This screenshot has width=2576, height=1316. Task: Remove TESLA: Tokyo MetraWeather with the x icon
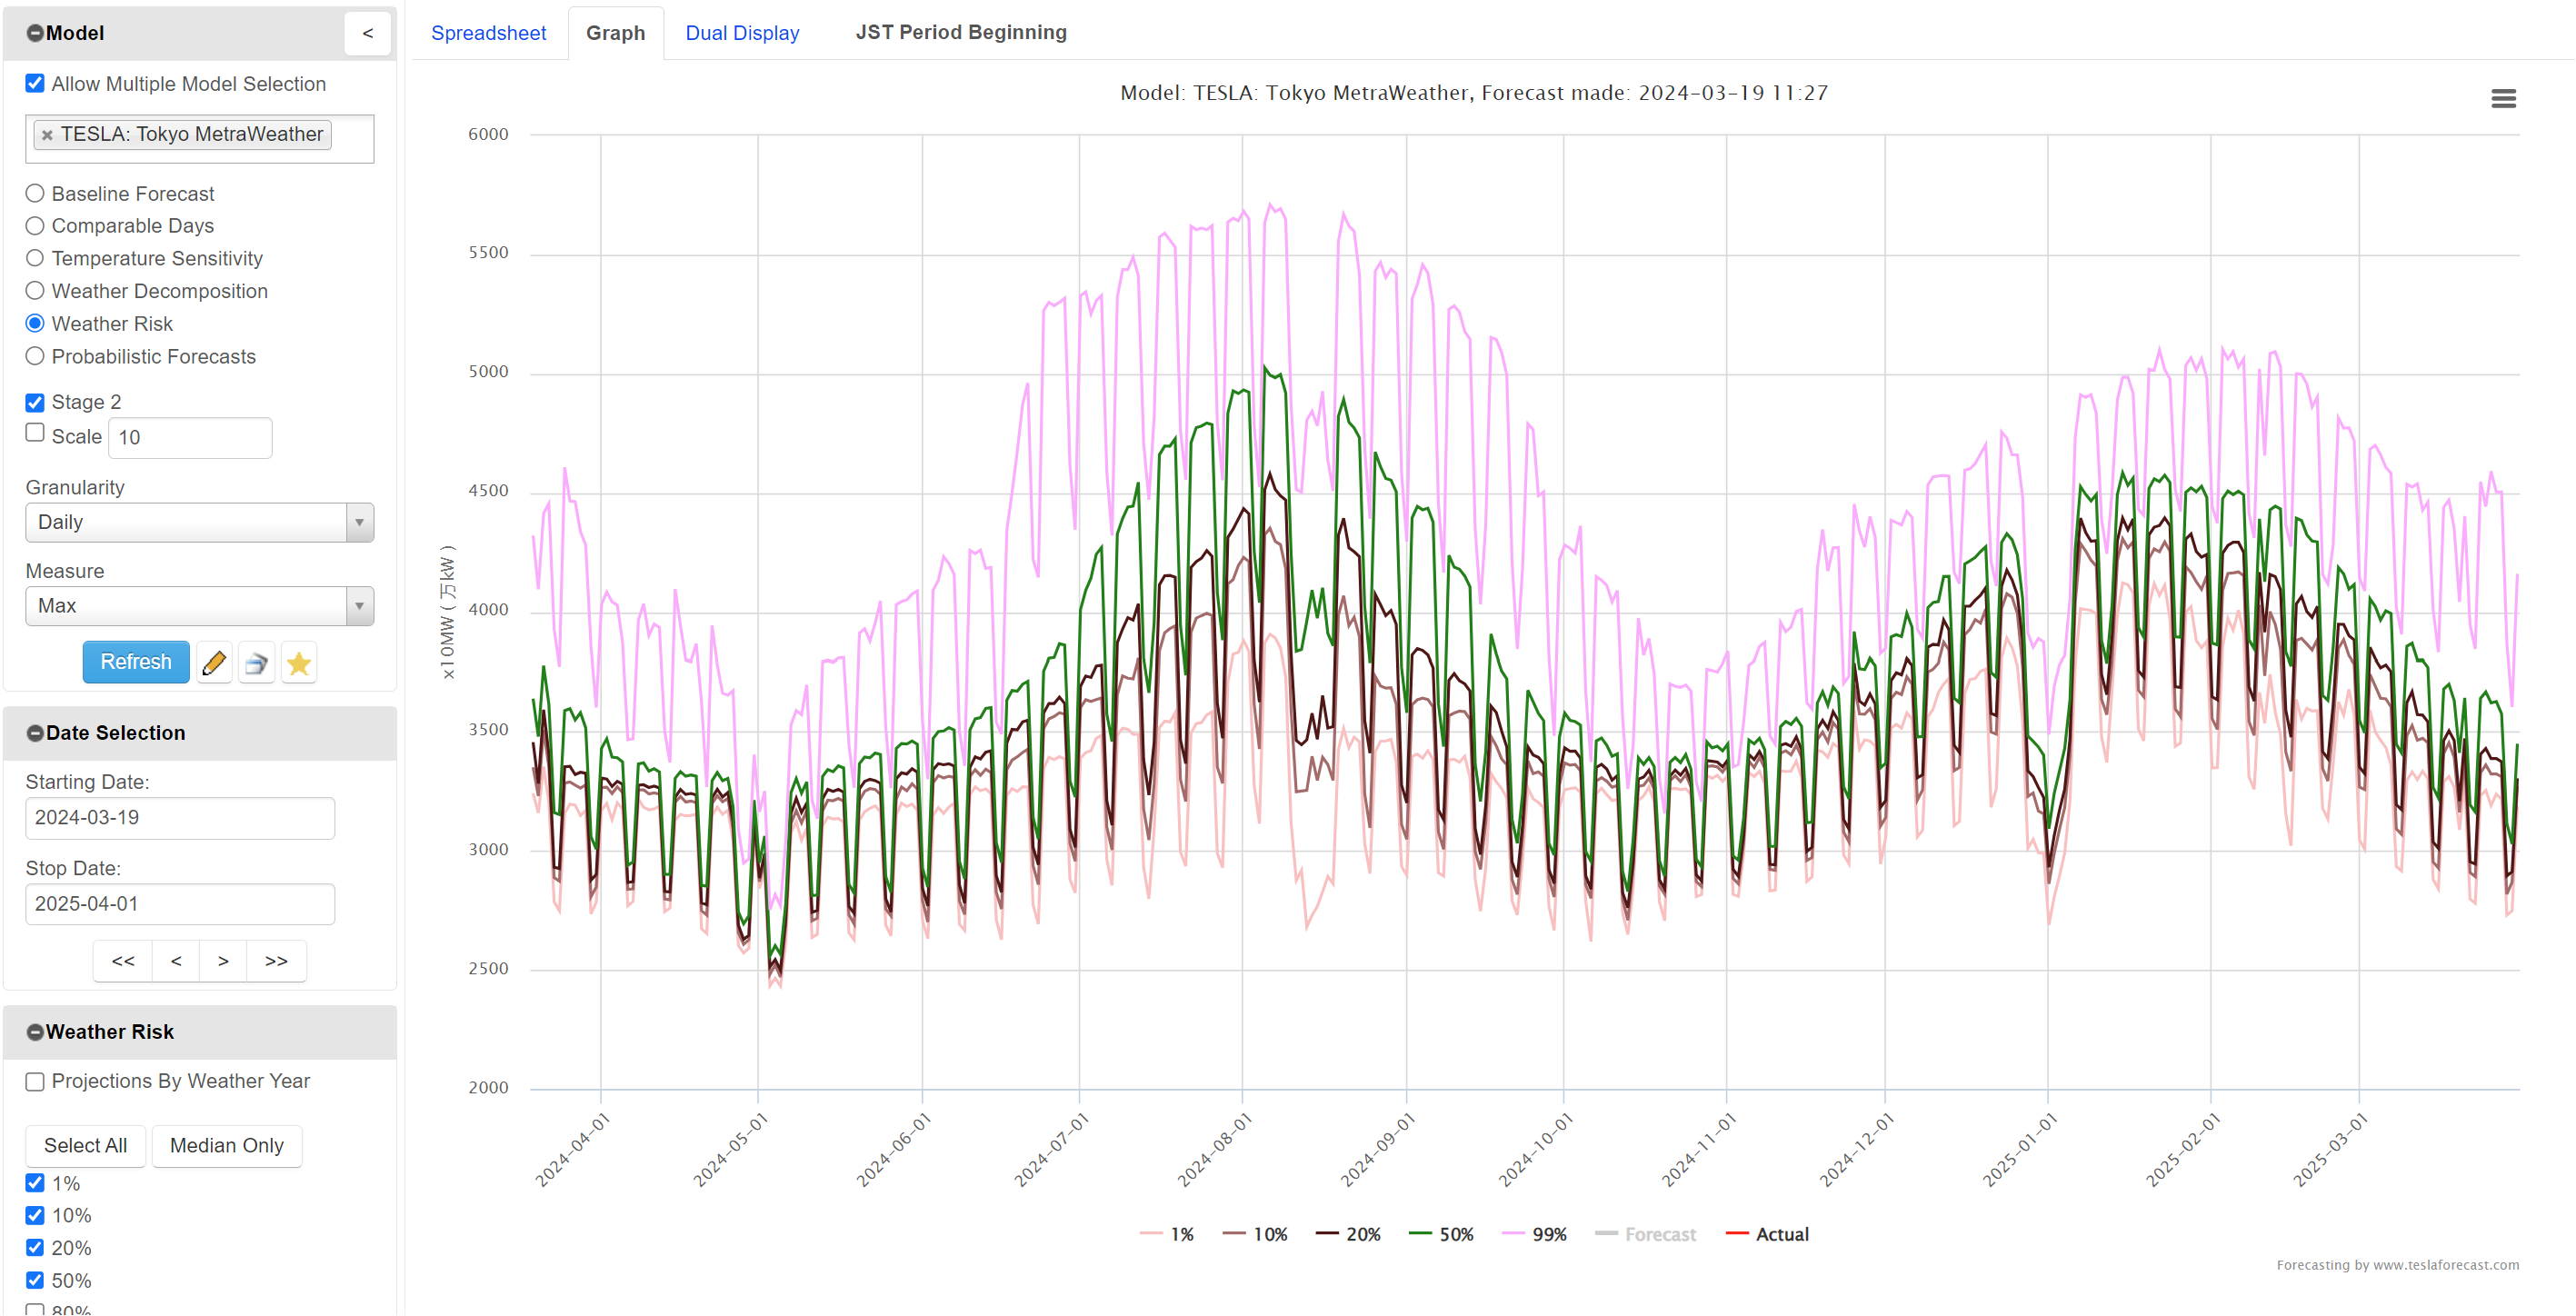coord(47,134)
